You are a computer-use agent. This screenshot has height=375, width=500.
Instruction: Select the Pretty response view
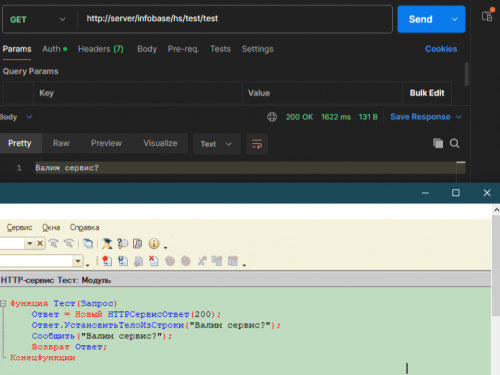(20, 143)
